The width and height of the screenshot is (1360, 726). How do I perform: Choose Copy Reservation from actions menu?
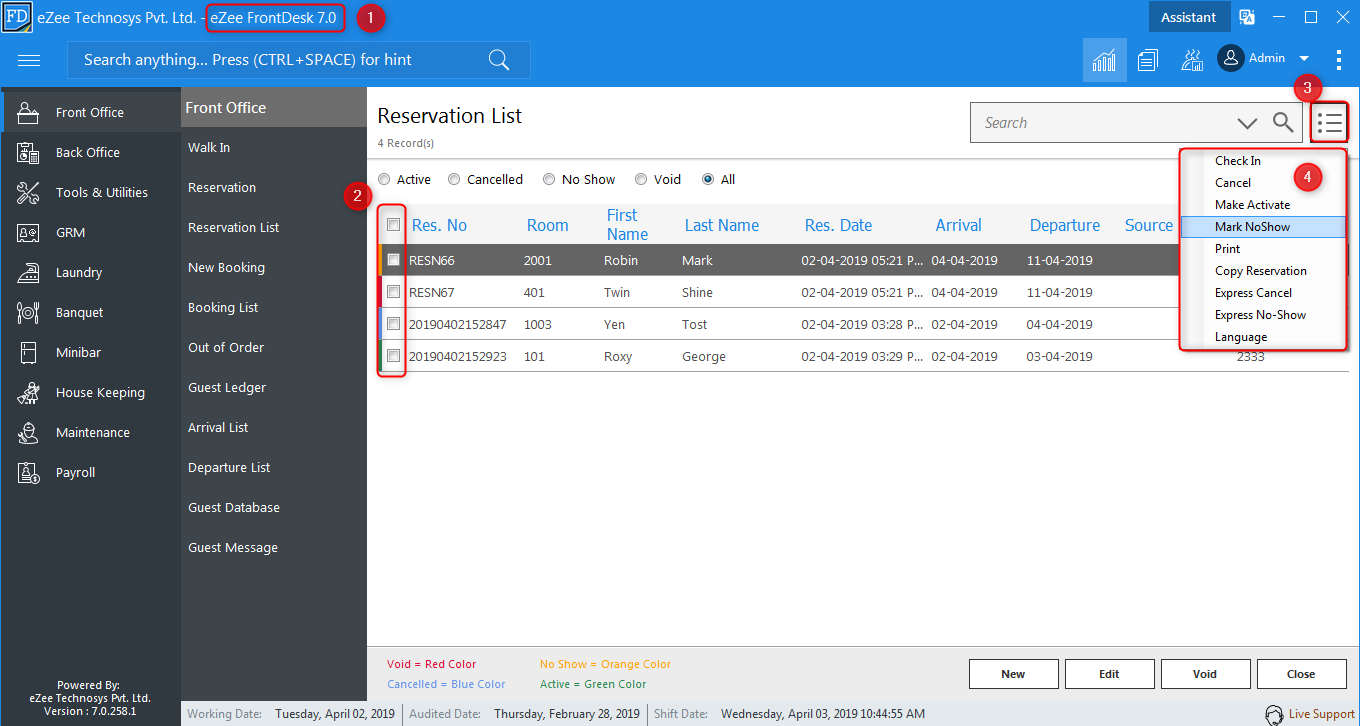1263,271
